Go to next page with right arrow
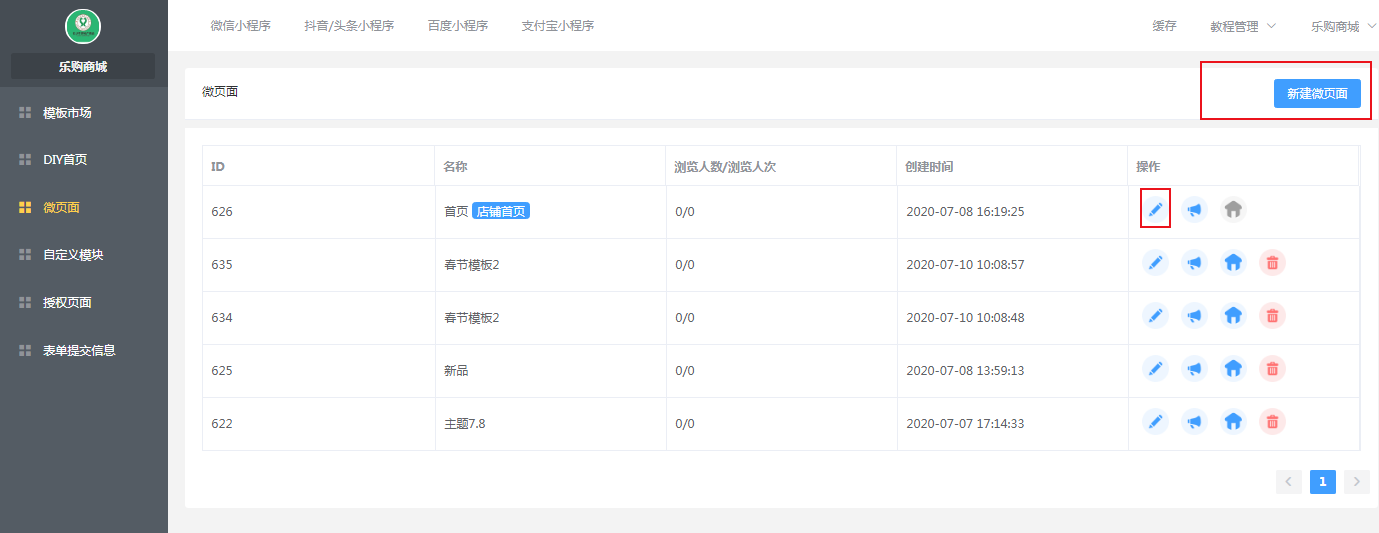This screenshot has height=533, width=1379. coord(1357,482)
